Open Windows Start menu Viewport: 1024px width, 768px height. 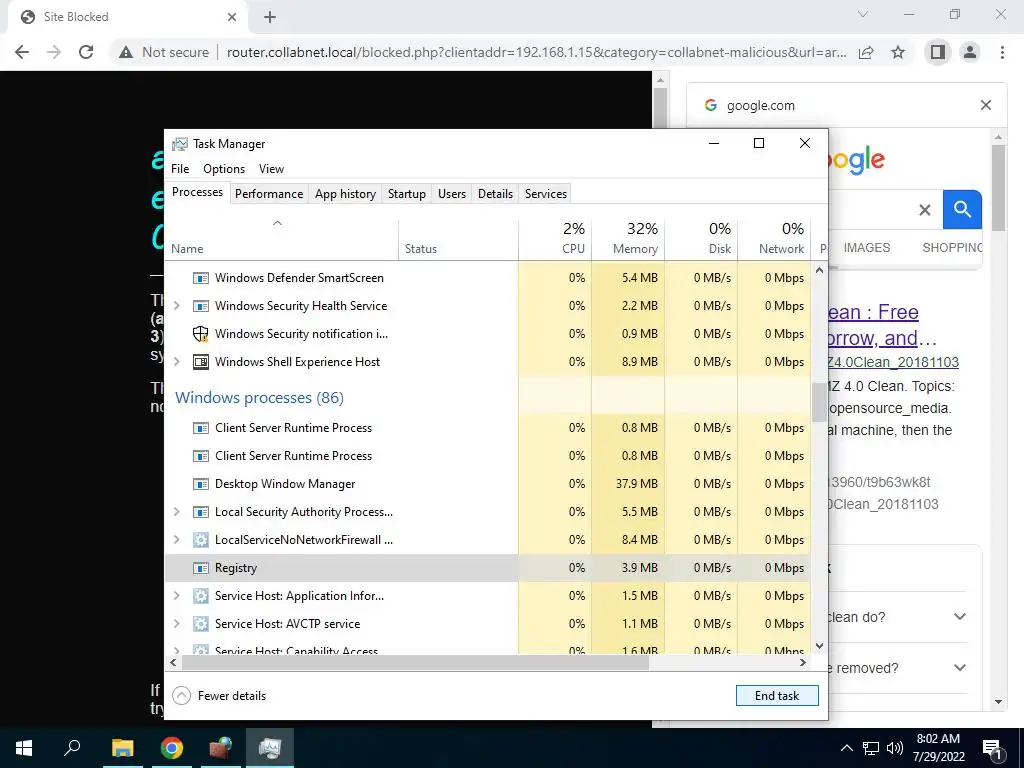tap(24, 748)
